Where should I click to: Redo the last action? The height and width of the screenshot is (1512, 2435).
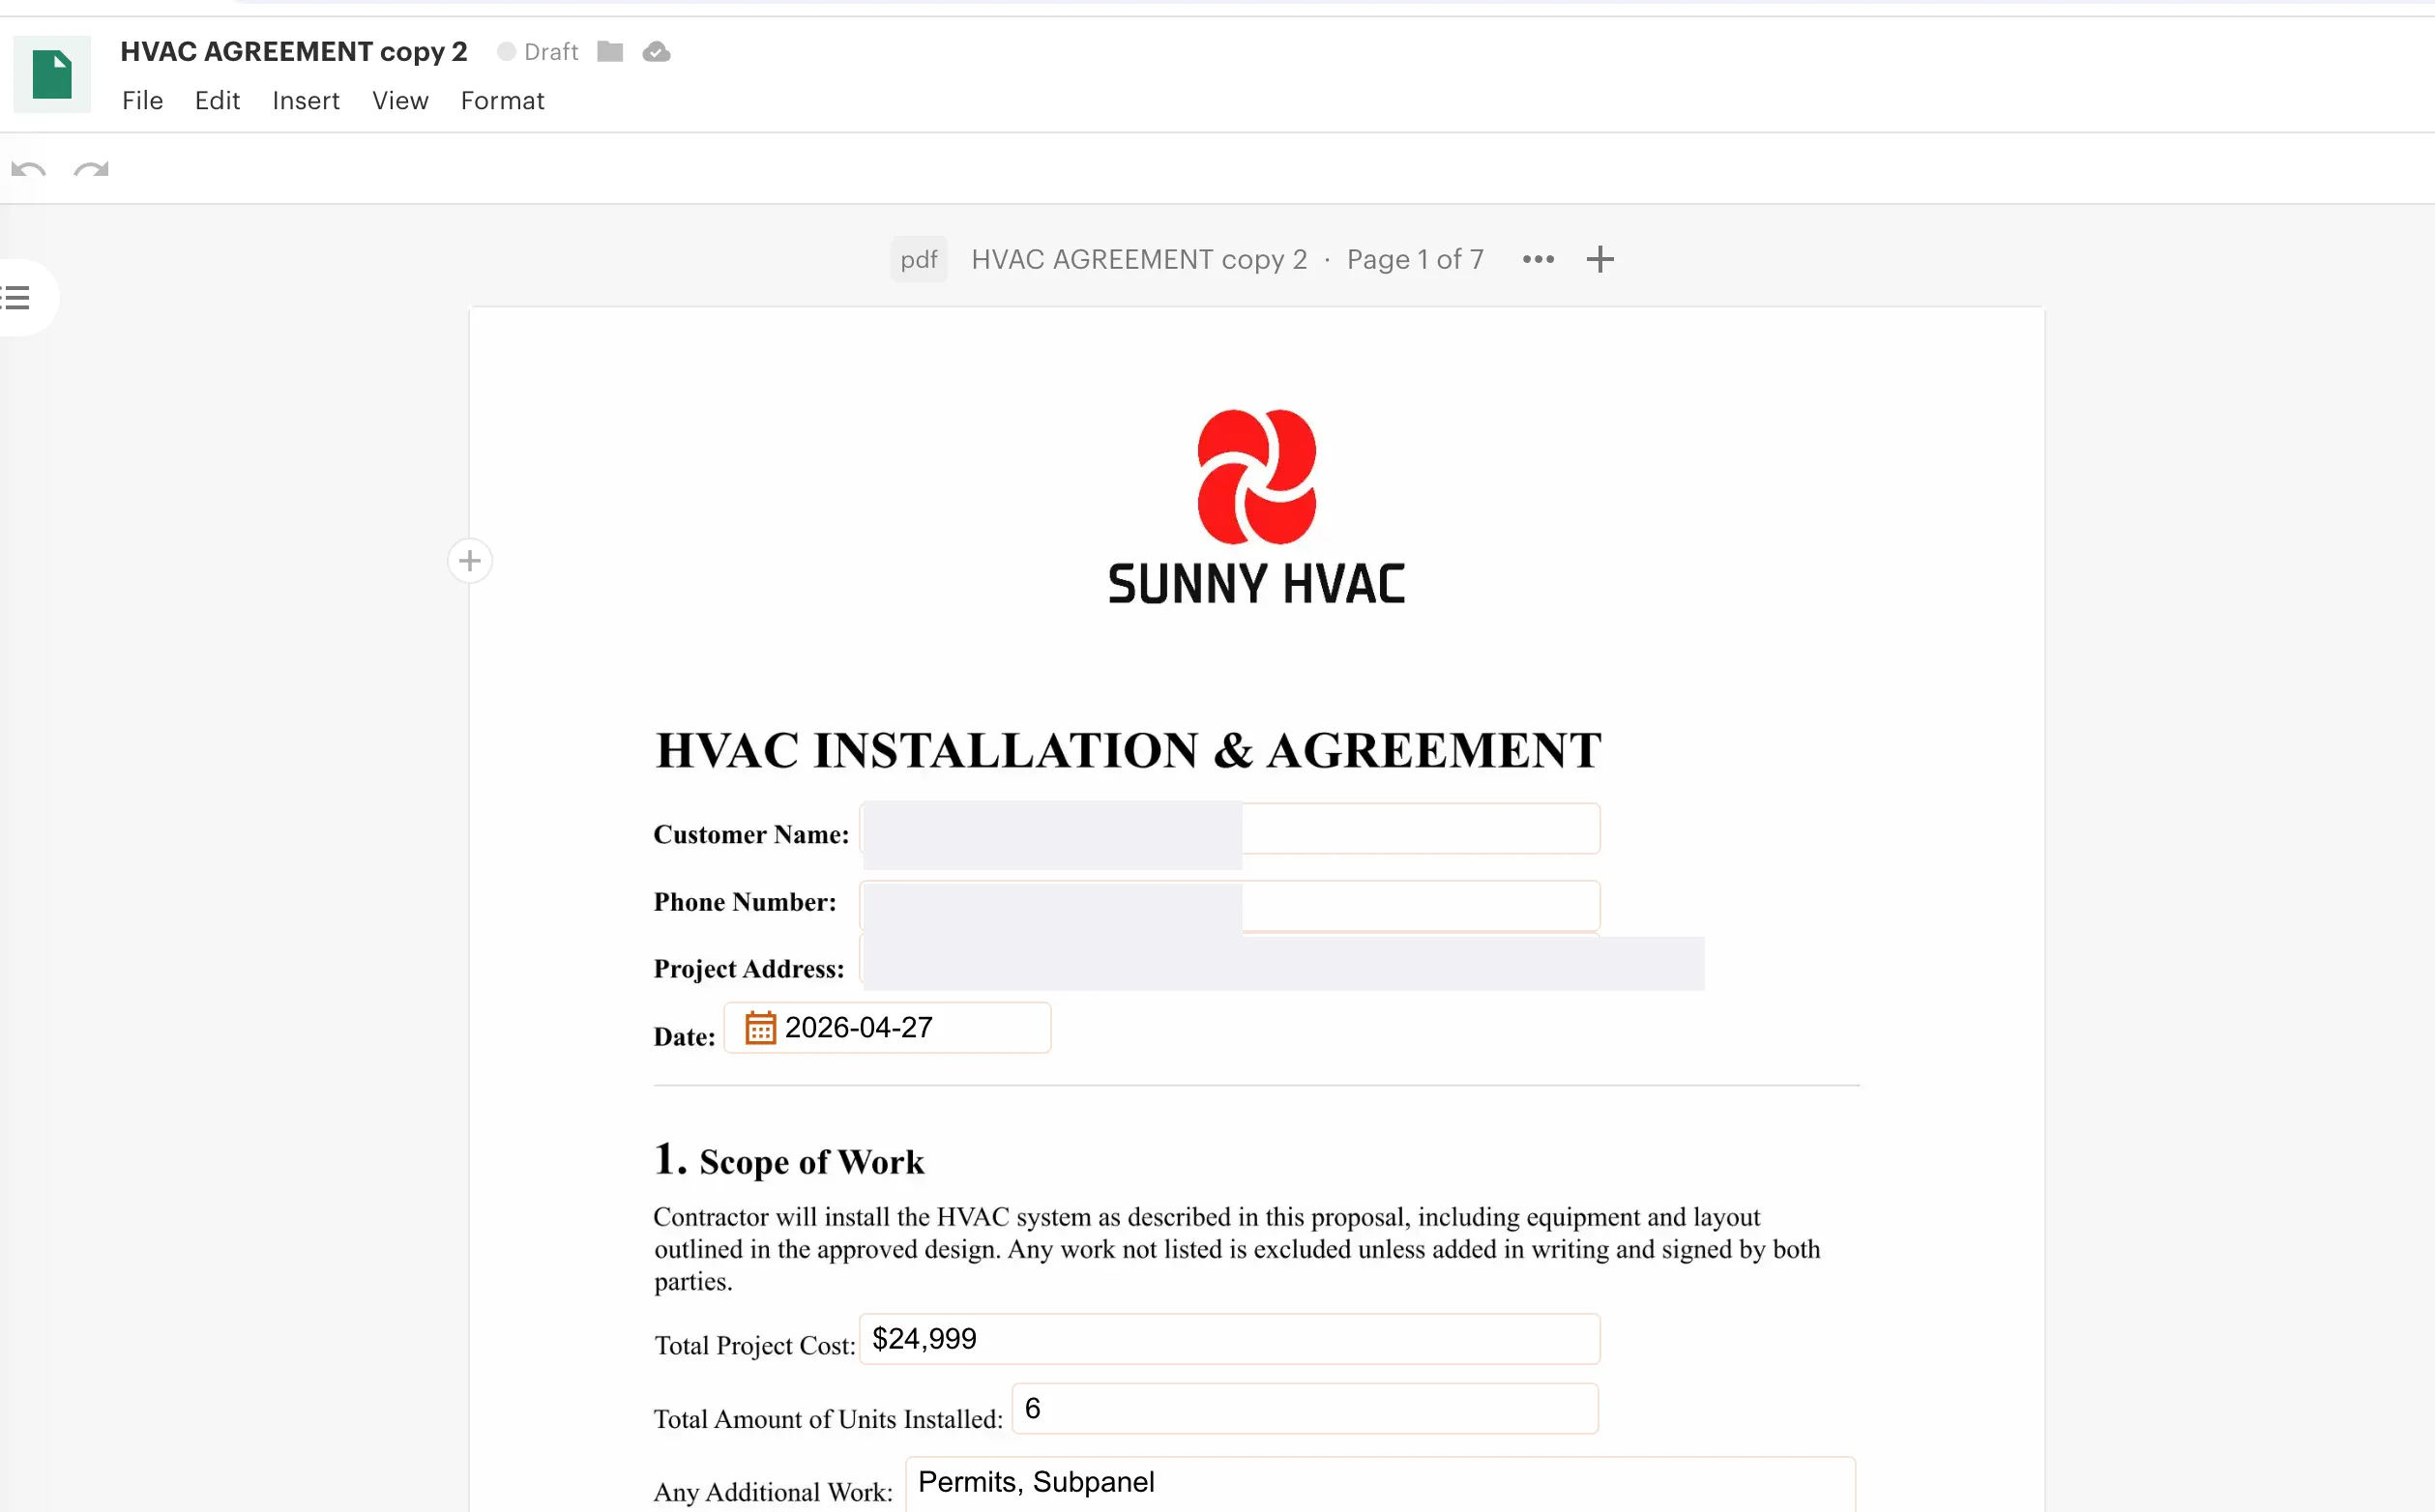91,169
